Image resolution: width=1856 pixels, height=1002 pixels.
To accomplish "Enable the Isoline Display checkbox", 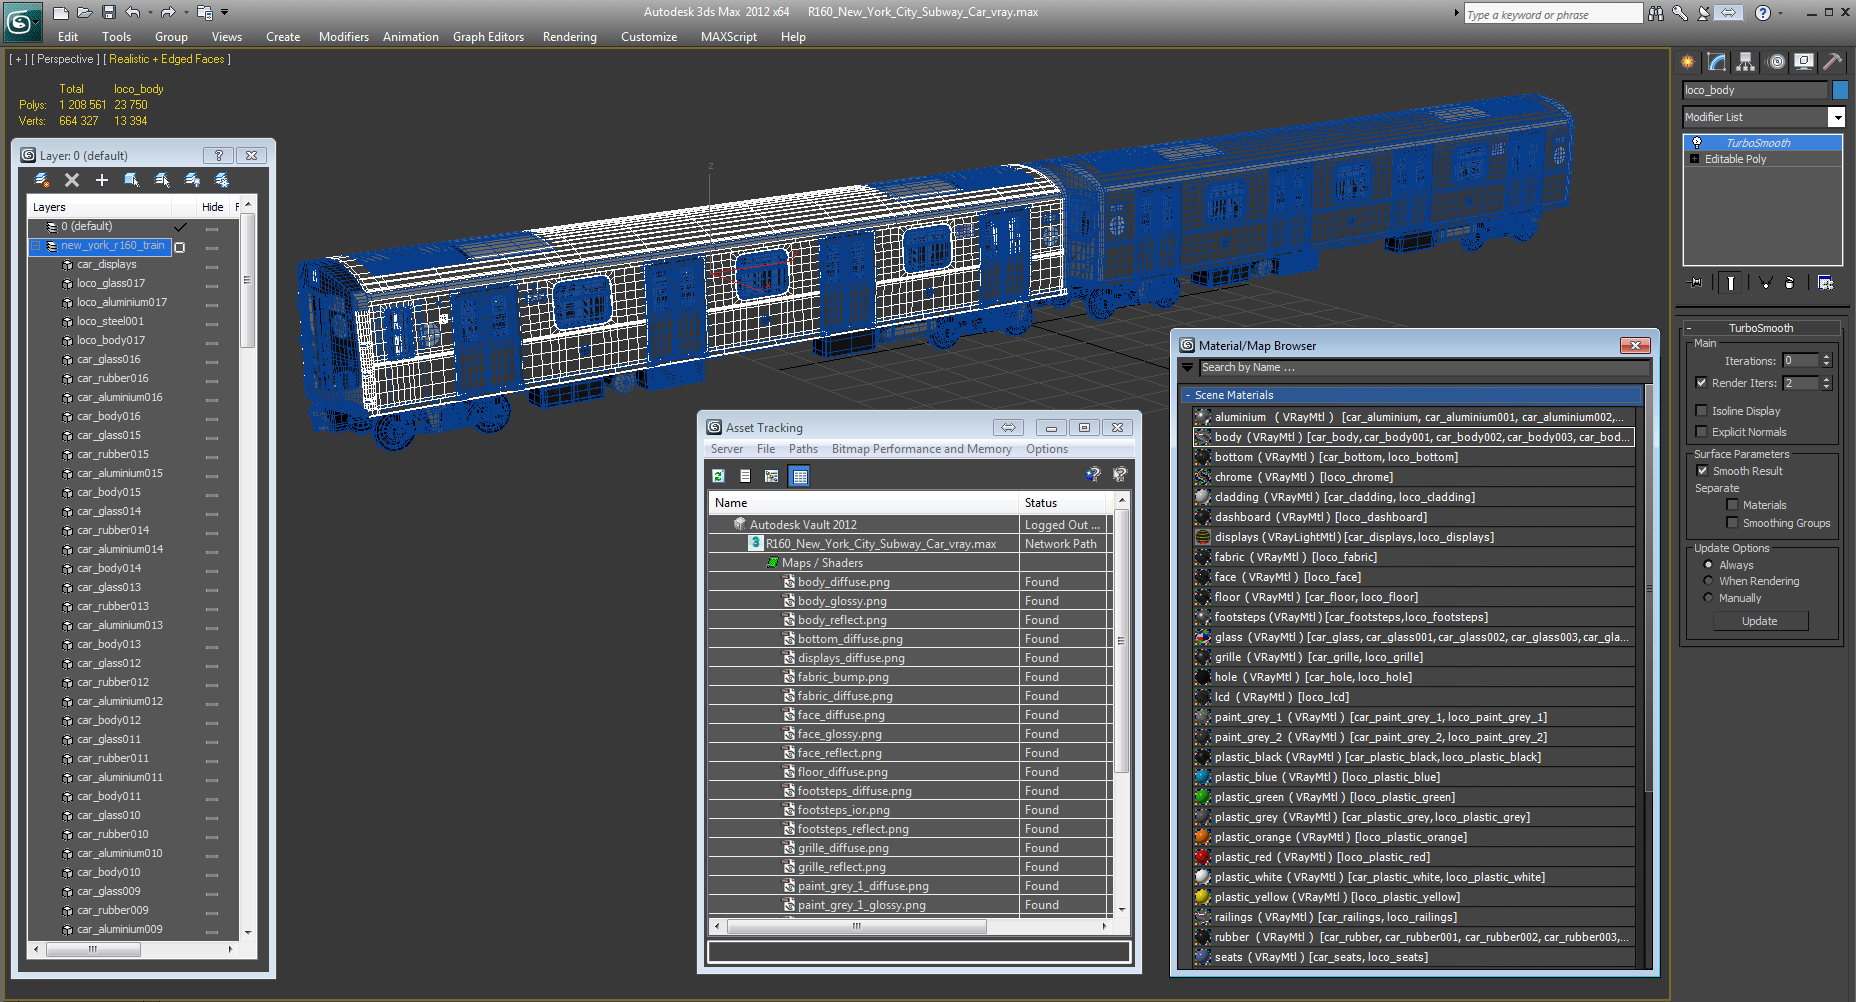I will [x=1702, y=411].
